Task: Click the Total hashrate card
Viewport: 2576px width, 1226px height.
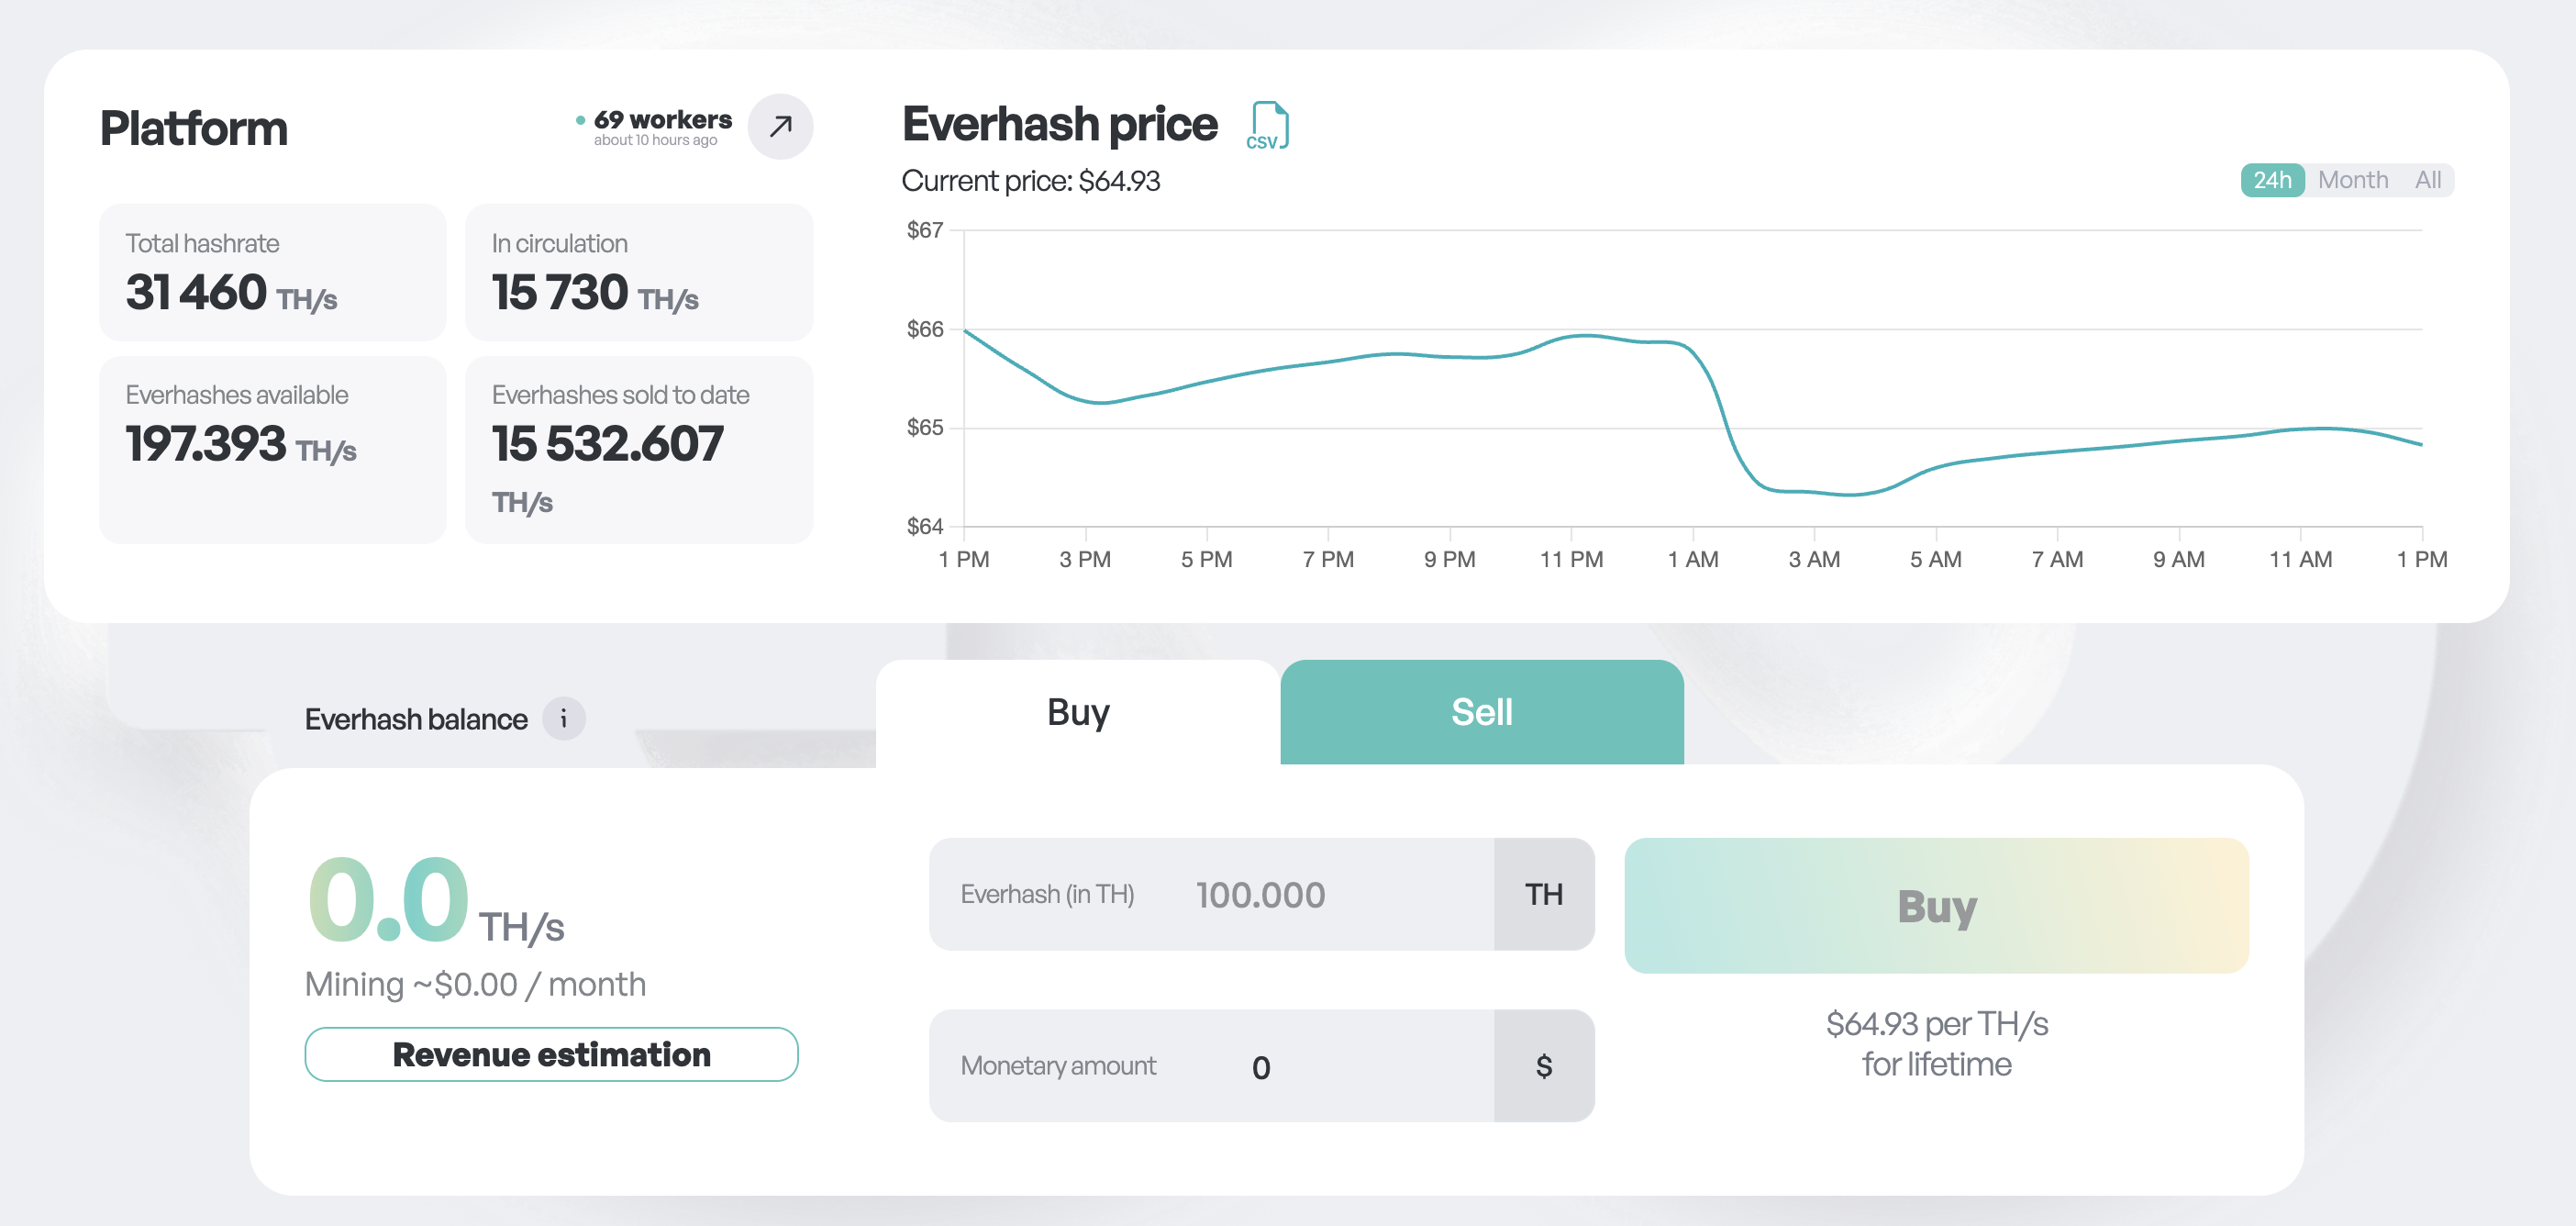Action: (x=272, y=272)
